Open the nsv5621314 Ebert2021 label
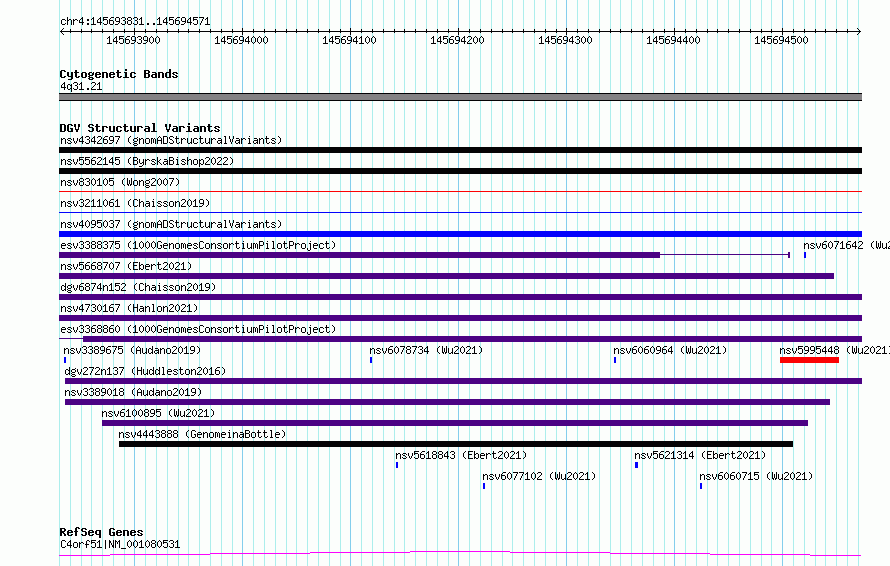The image size is (890, 566). point(700,455)
